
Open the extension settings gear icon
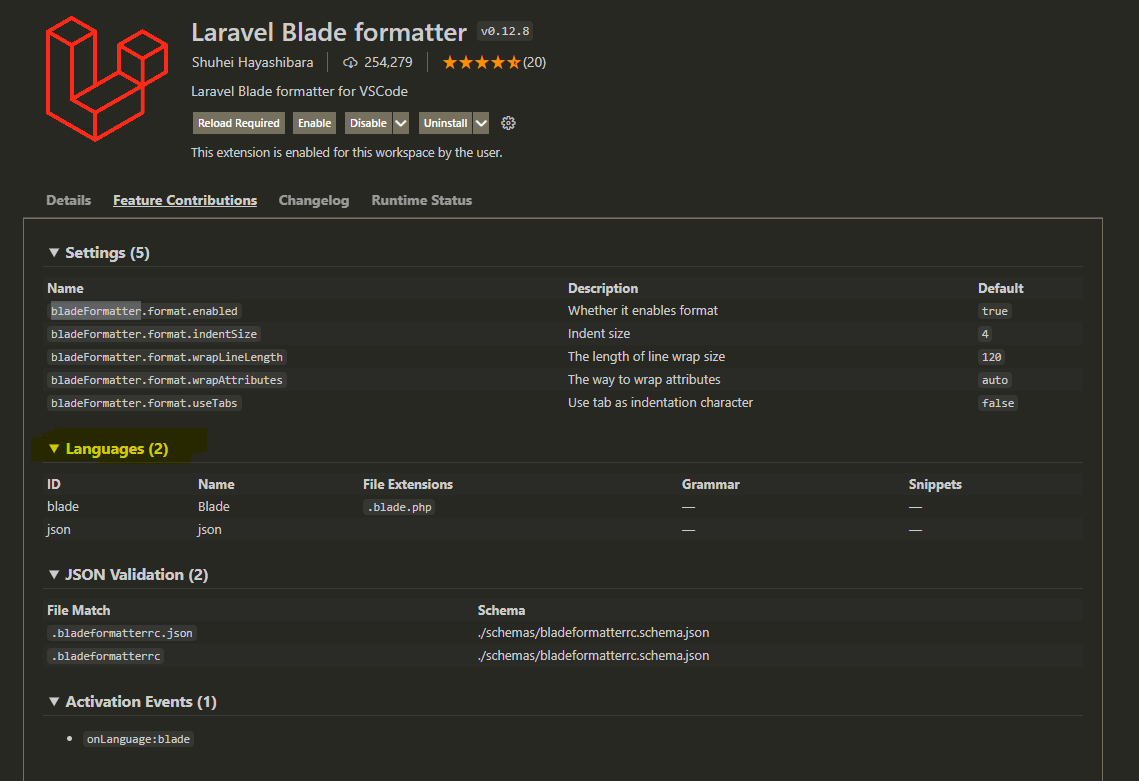[x=508, y=124]
